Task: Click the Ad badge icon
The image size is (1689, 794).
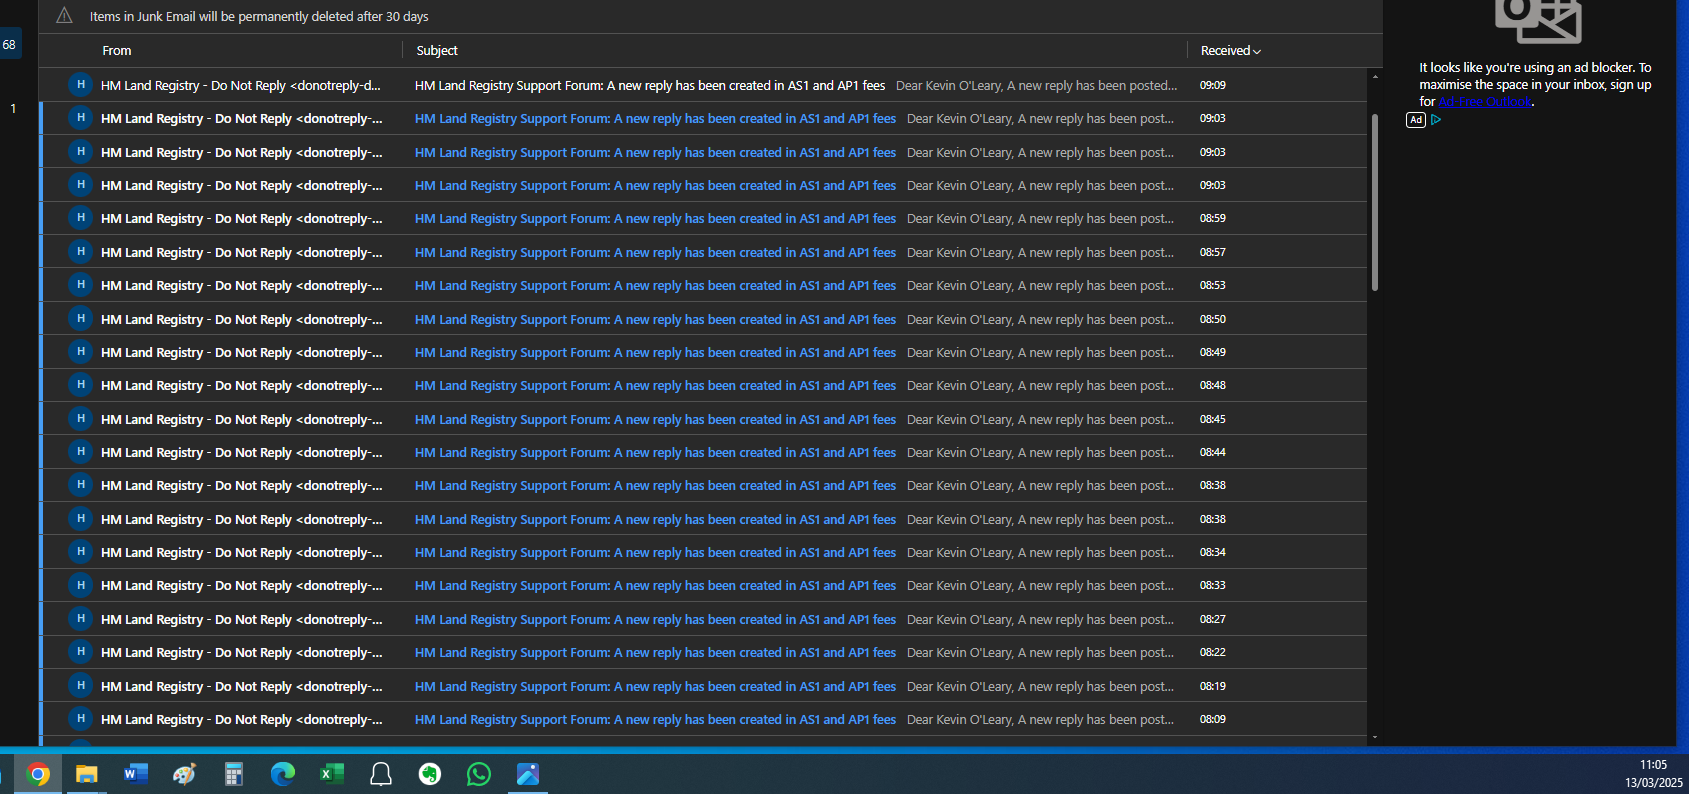Action: [x=1415, y=120]
